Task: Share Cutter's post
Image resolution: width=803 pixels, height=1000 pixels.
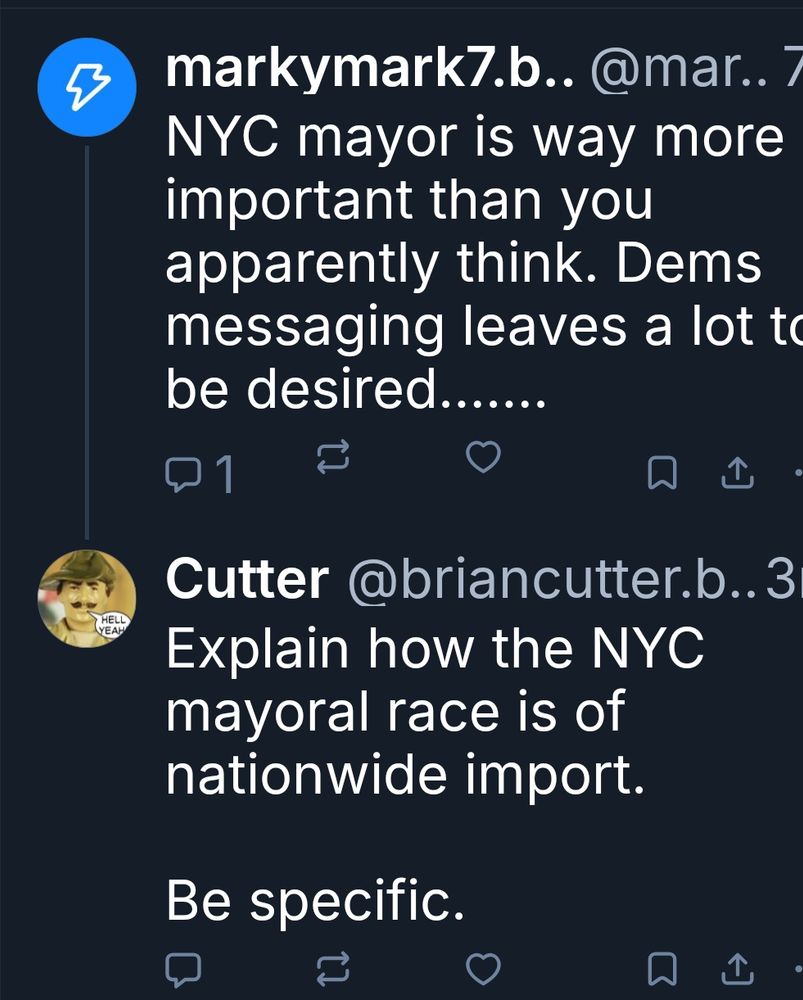Action: point(737,968)
